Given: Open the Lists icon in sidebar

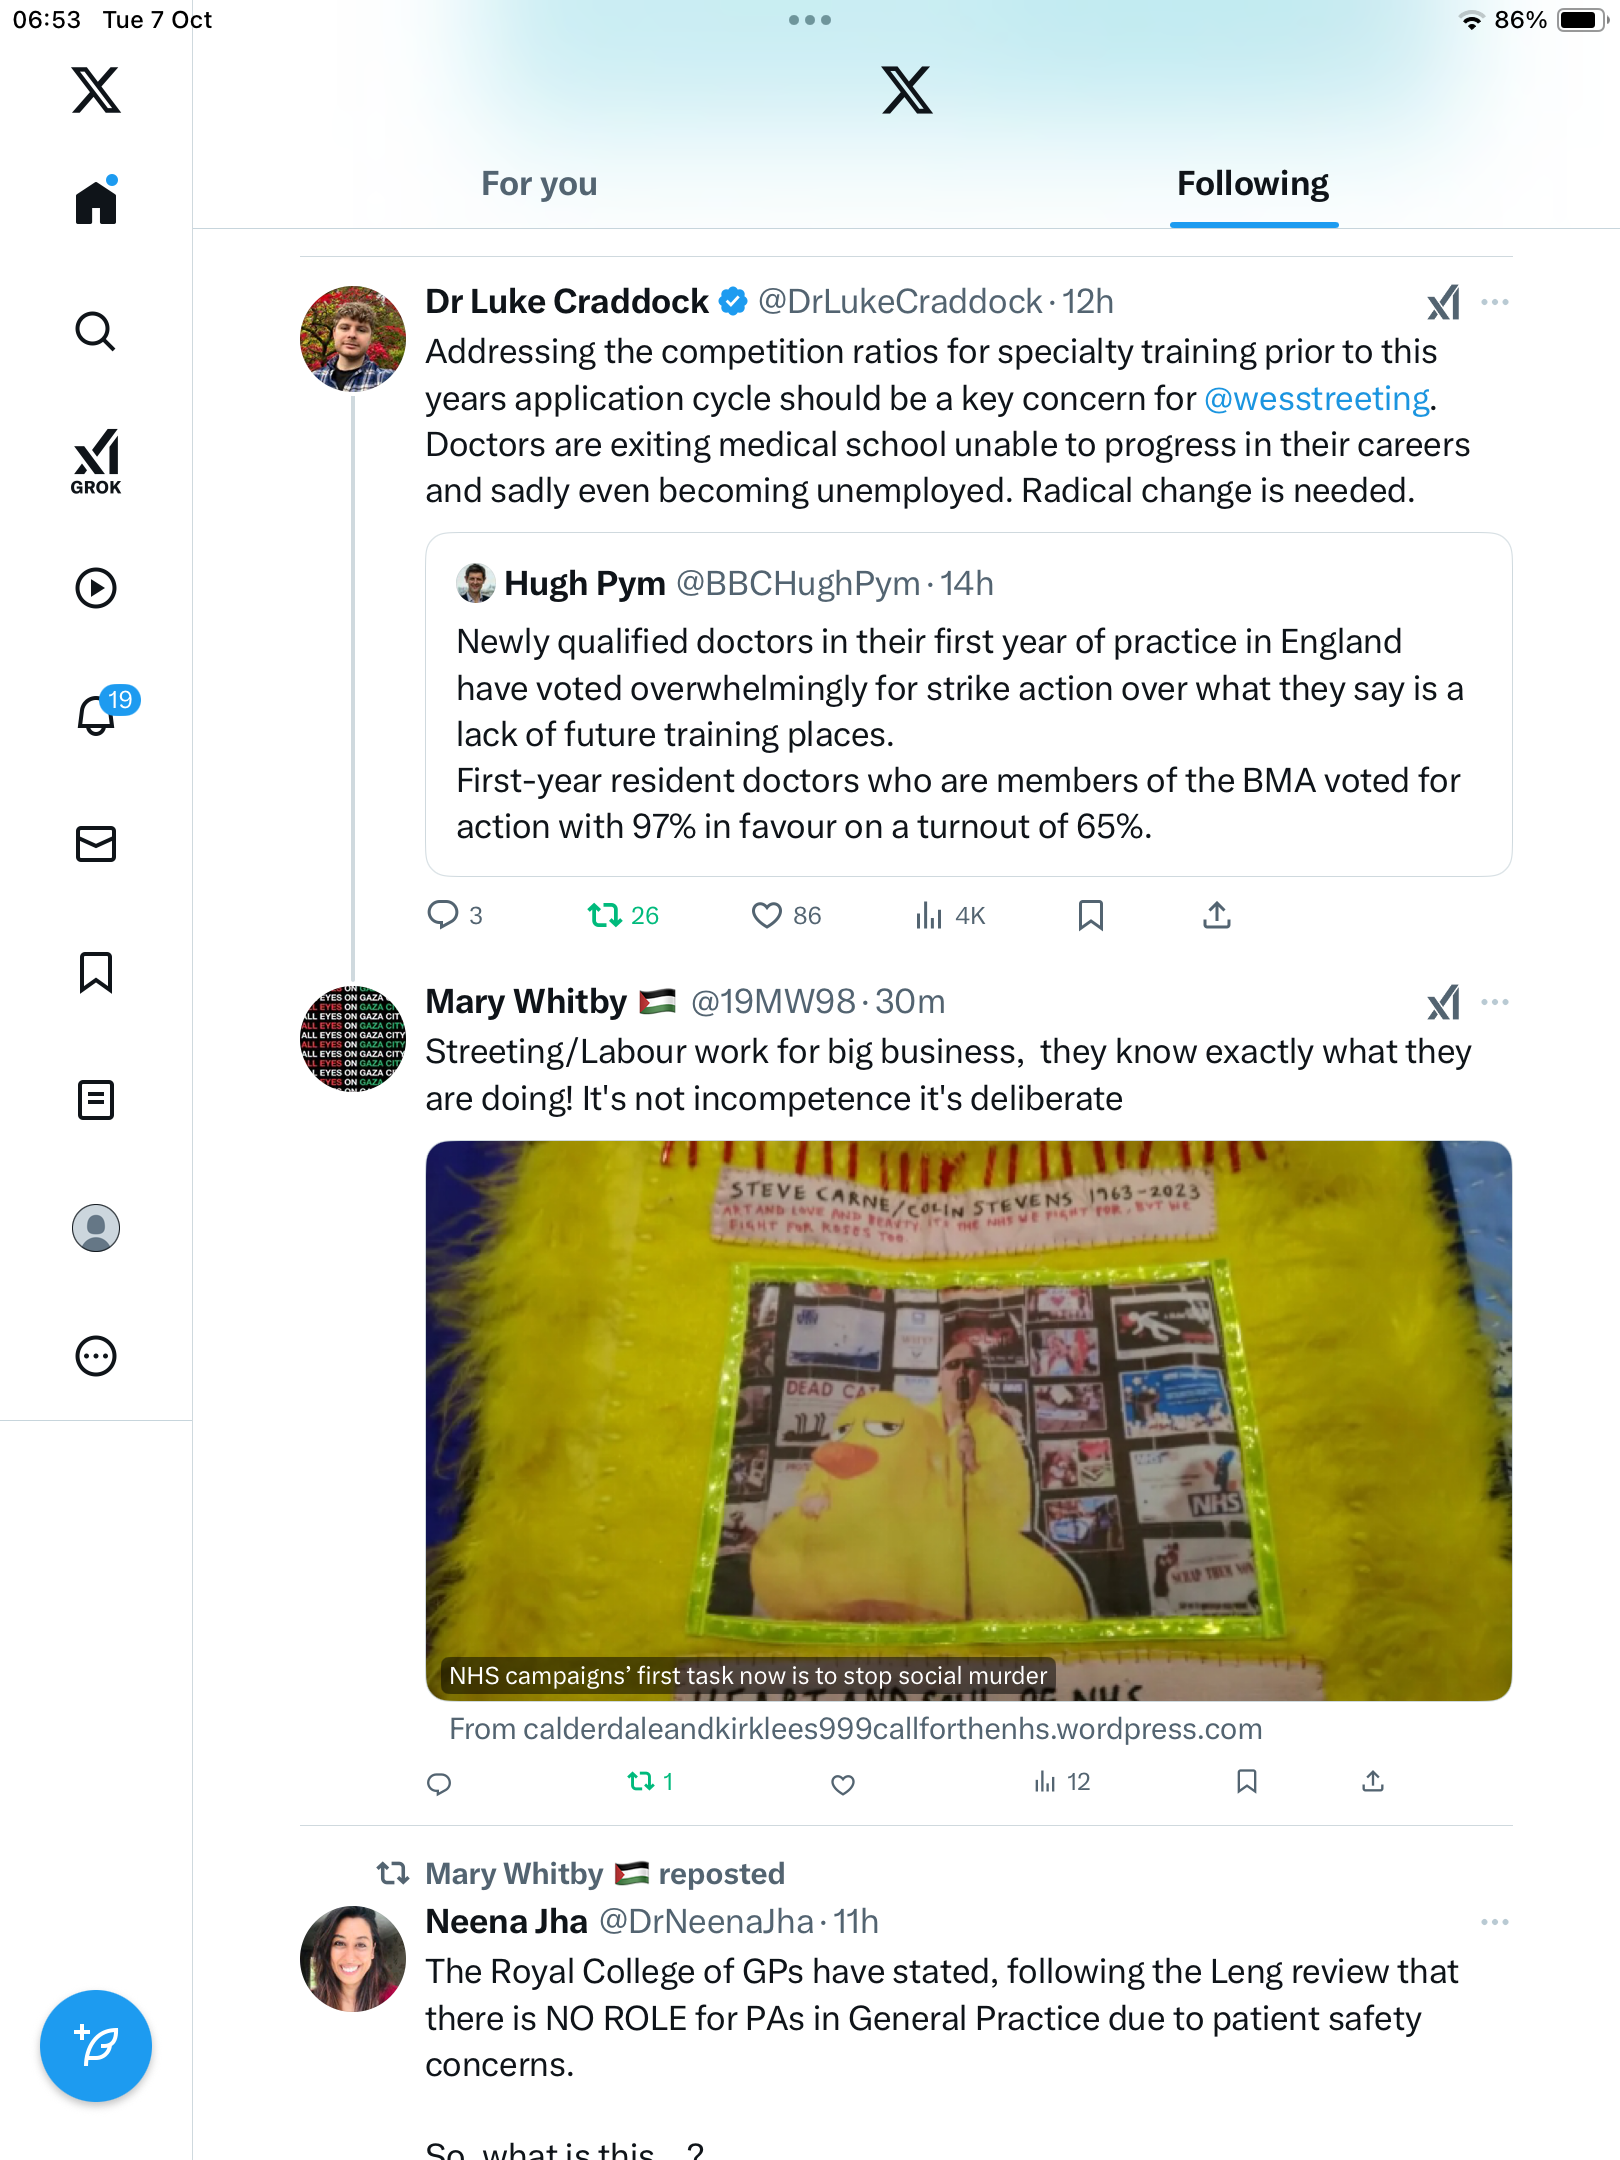Looking at the screenshot, I should tap(96, 1100).
